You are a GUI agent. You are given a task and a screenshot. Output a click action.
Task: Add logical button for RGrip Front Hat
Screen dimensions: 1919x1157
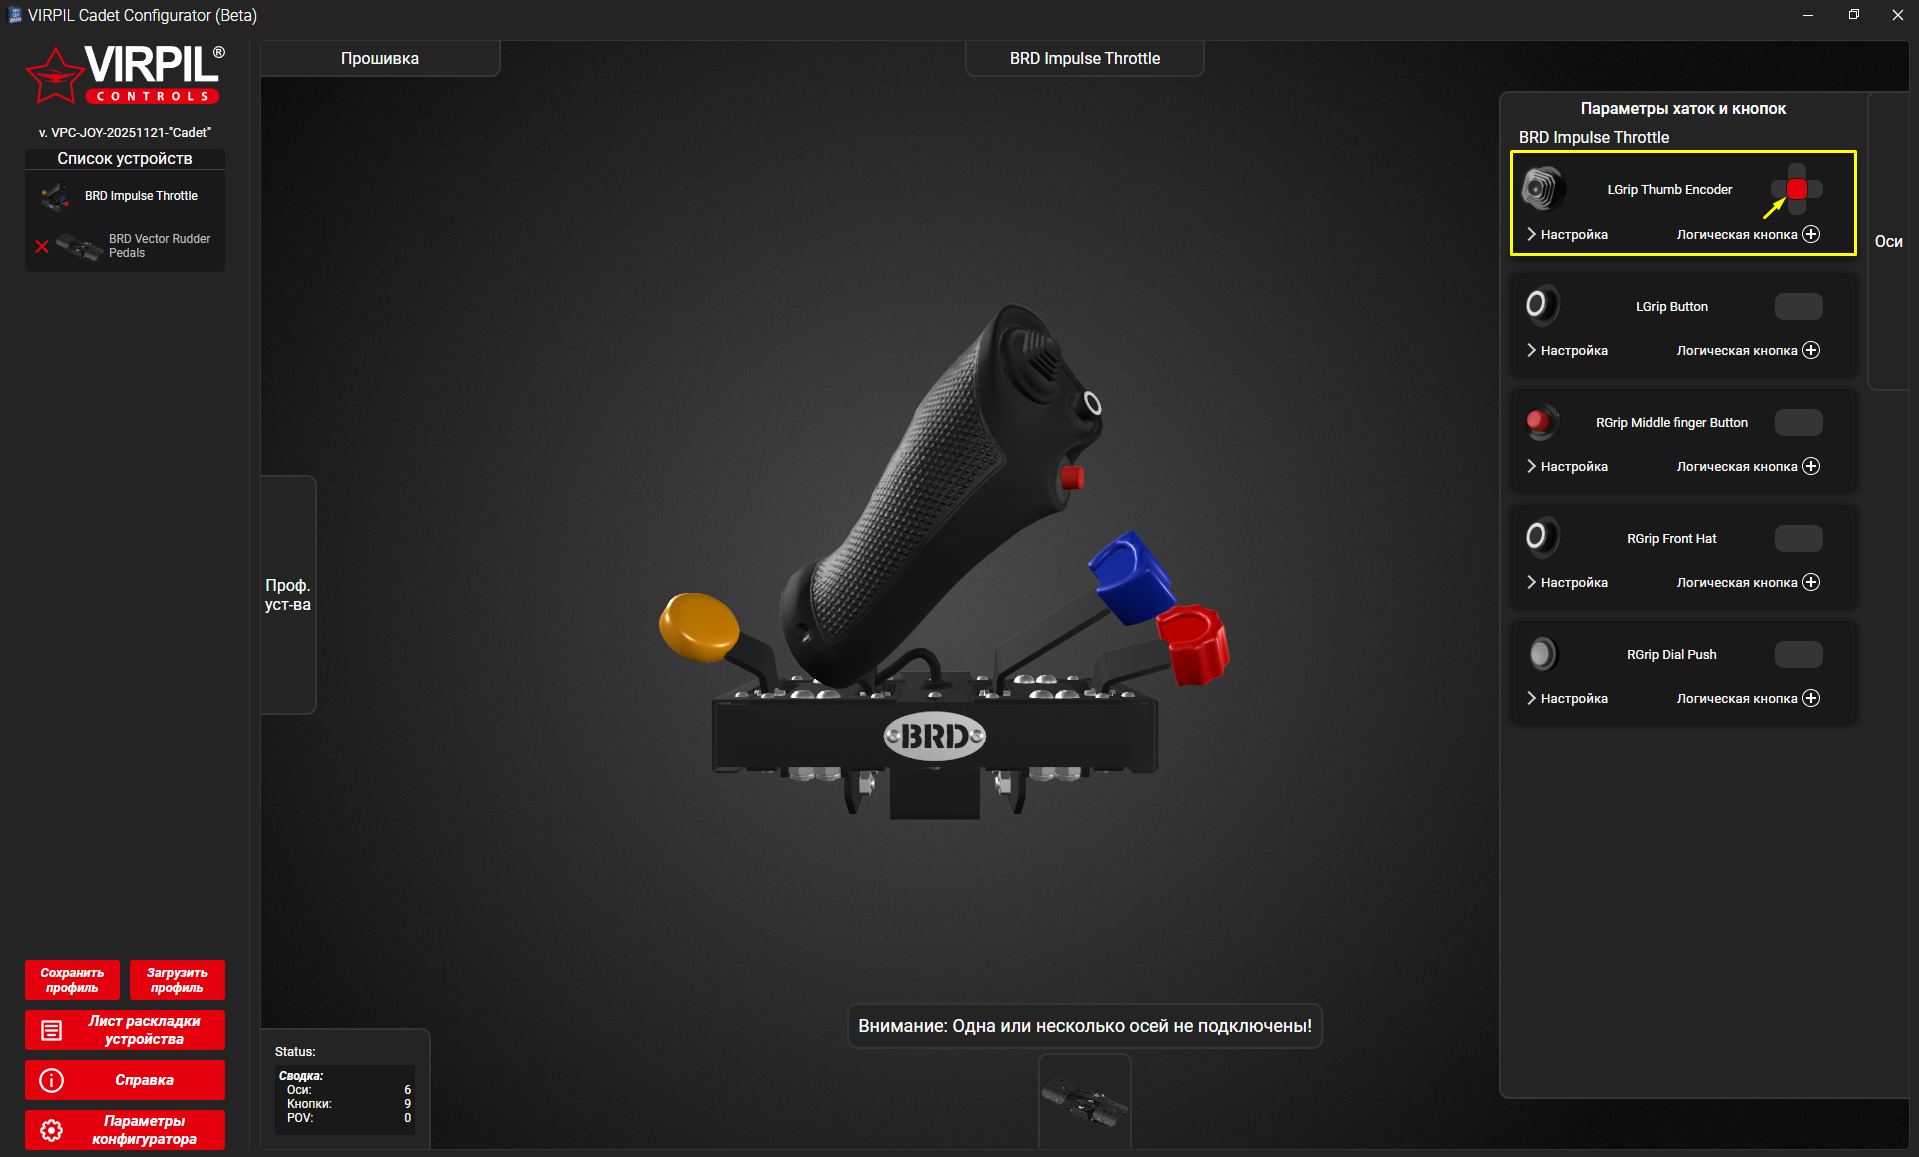point(1811,582)
